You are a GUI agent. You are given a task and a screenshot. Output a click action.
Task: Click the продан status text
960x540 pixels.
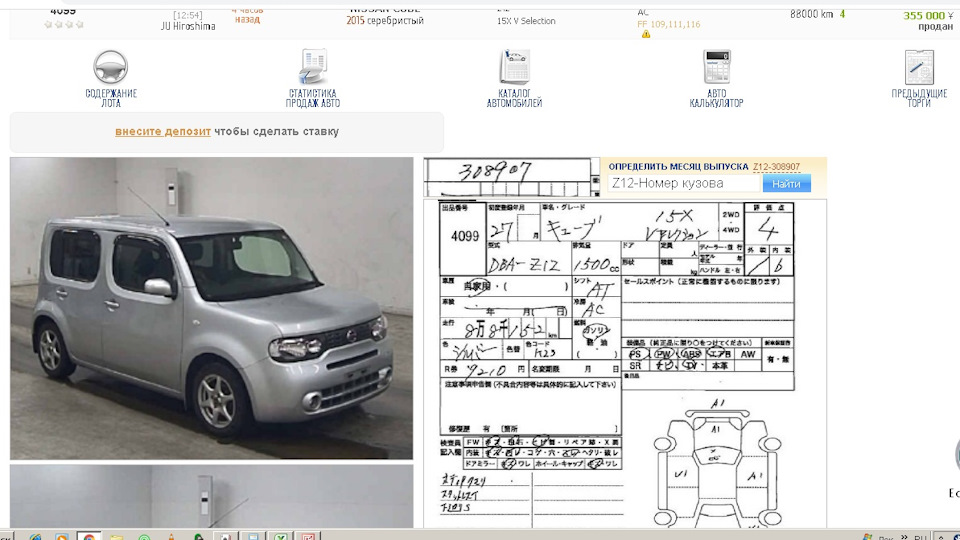[936, 27]
